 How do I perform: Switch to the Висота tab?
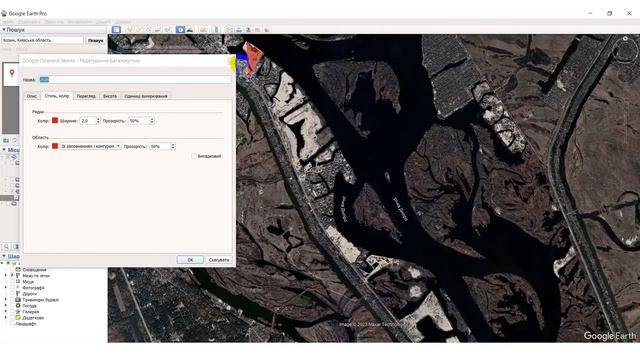pyautogui.click(x=110, y=96)
